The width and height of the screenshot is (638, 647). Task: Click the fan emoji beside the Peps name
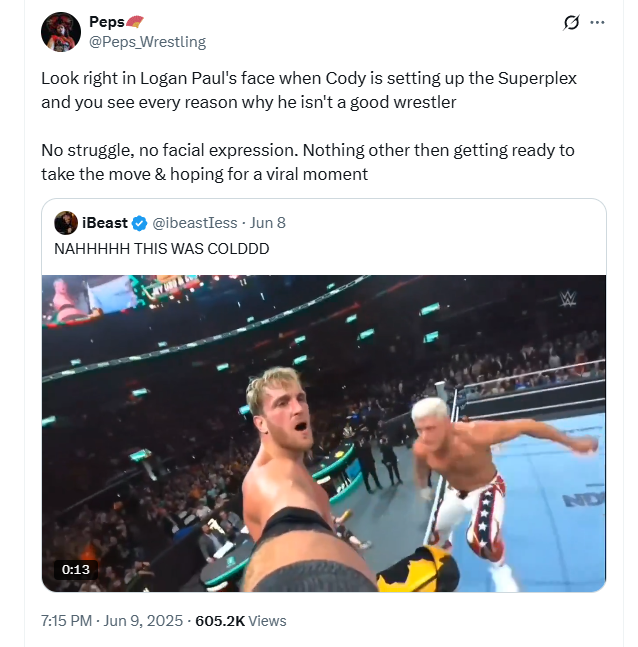pos(135,21)
